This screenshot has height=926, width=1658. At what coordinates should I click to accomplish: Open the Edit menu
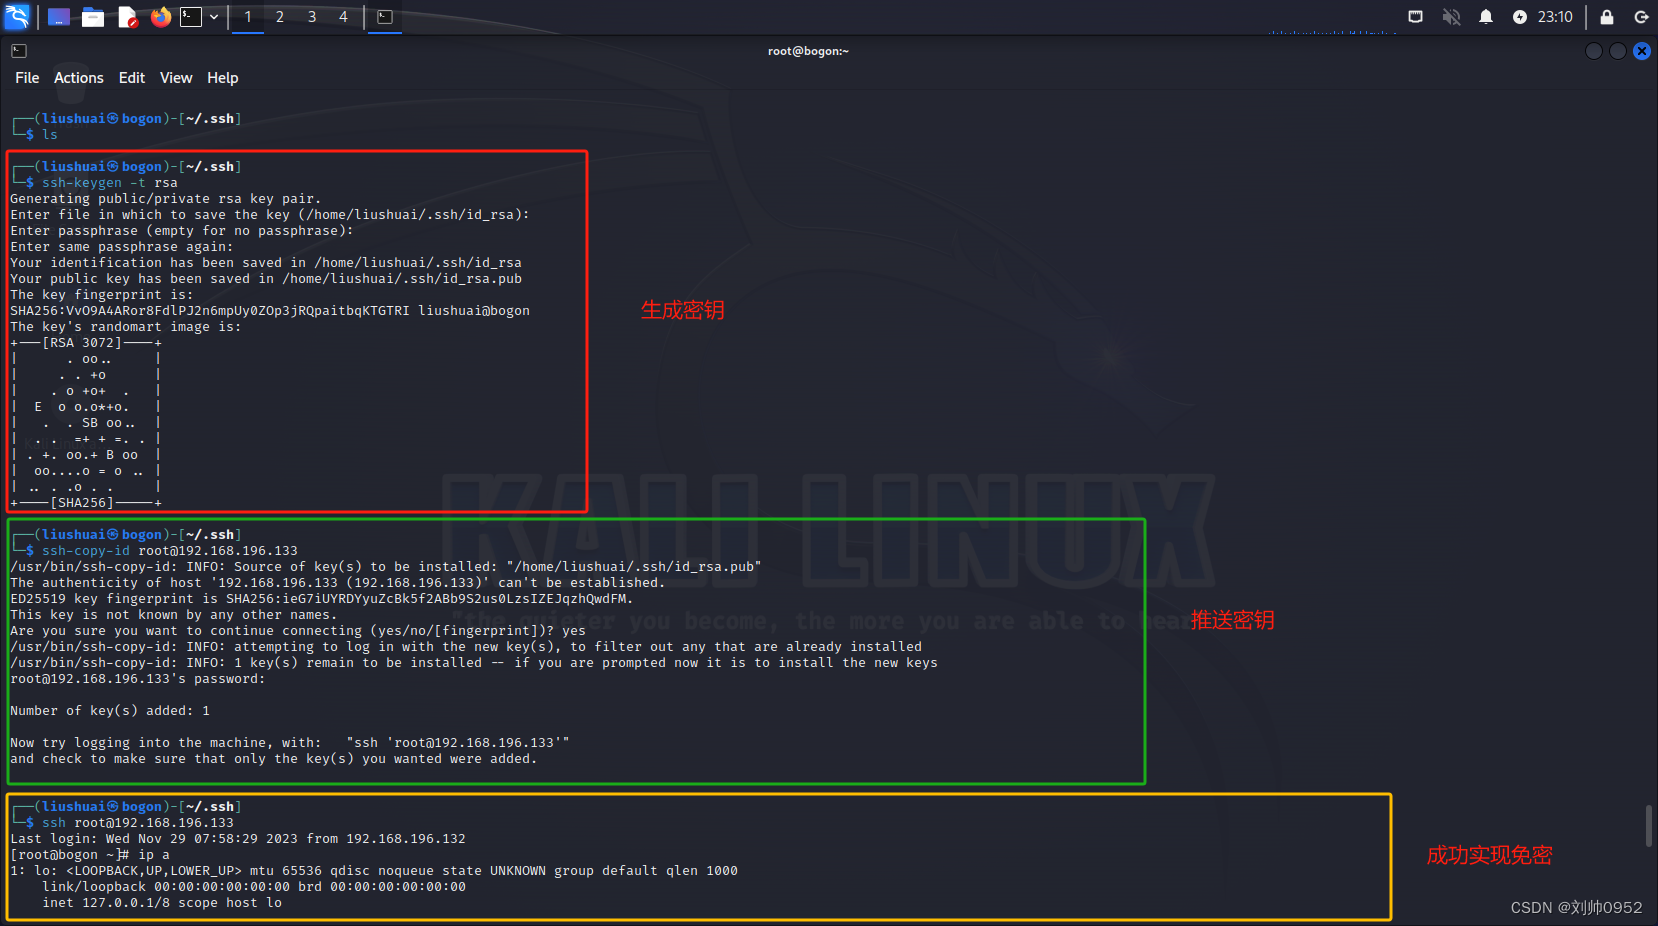132,78
